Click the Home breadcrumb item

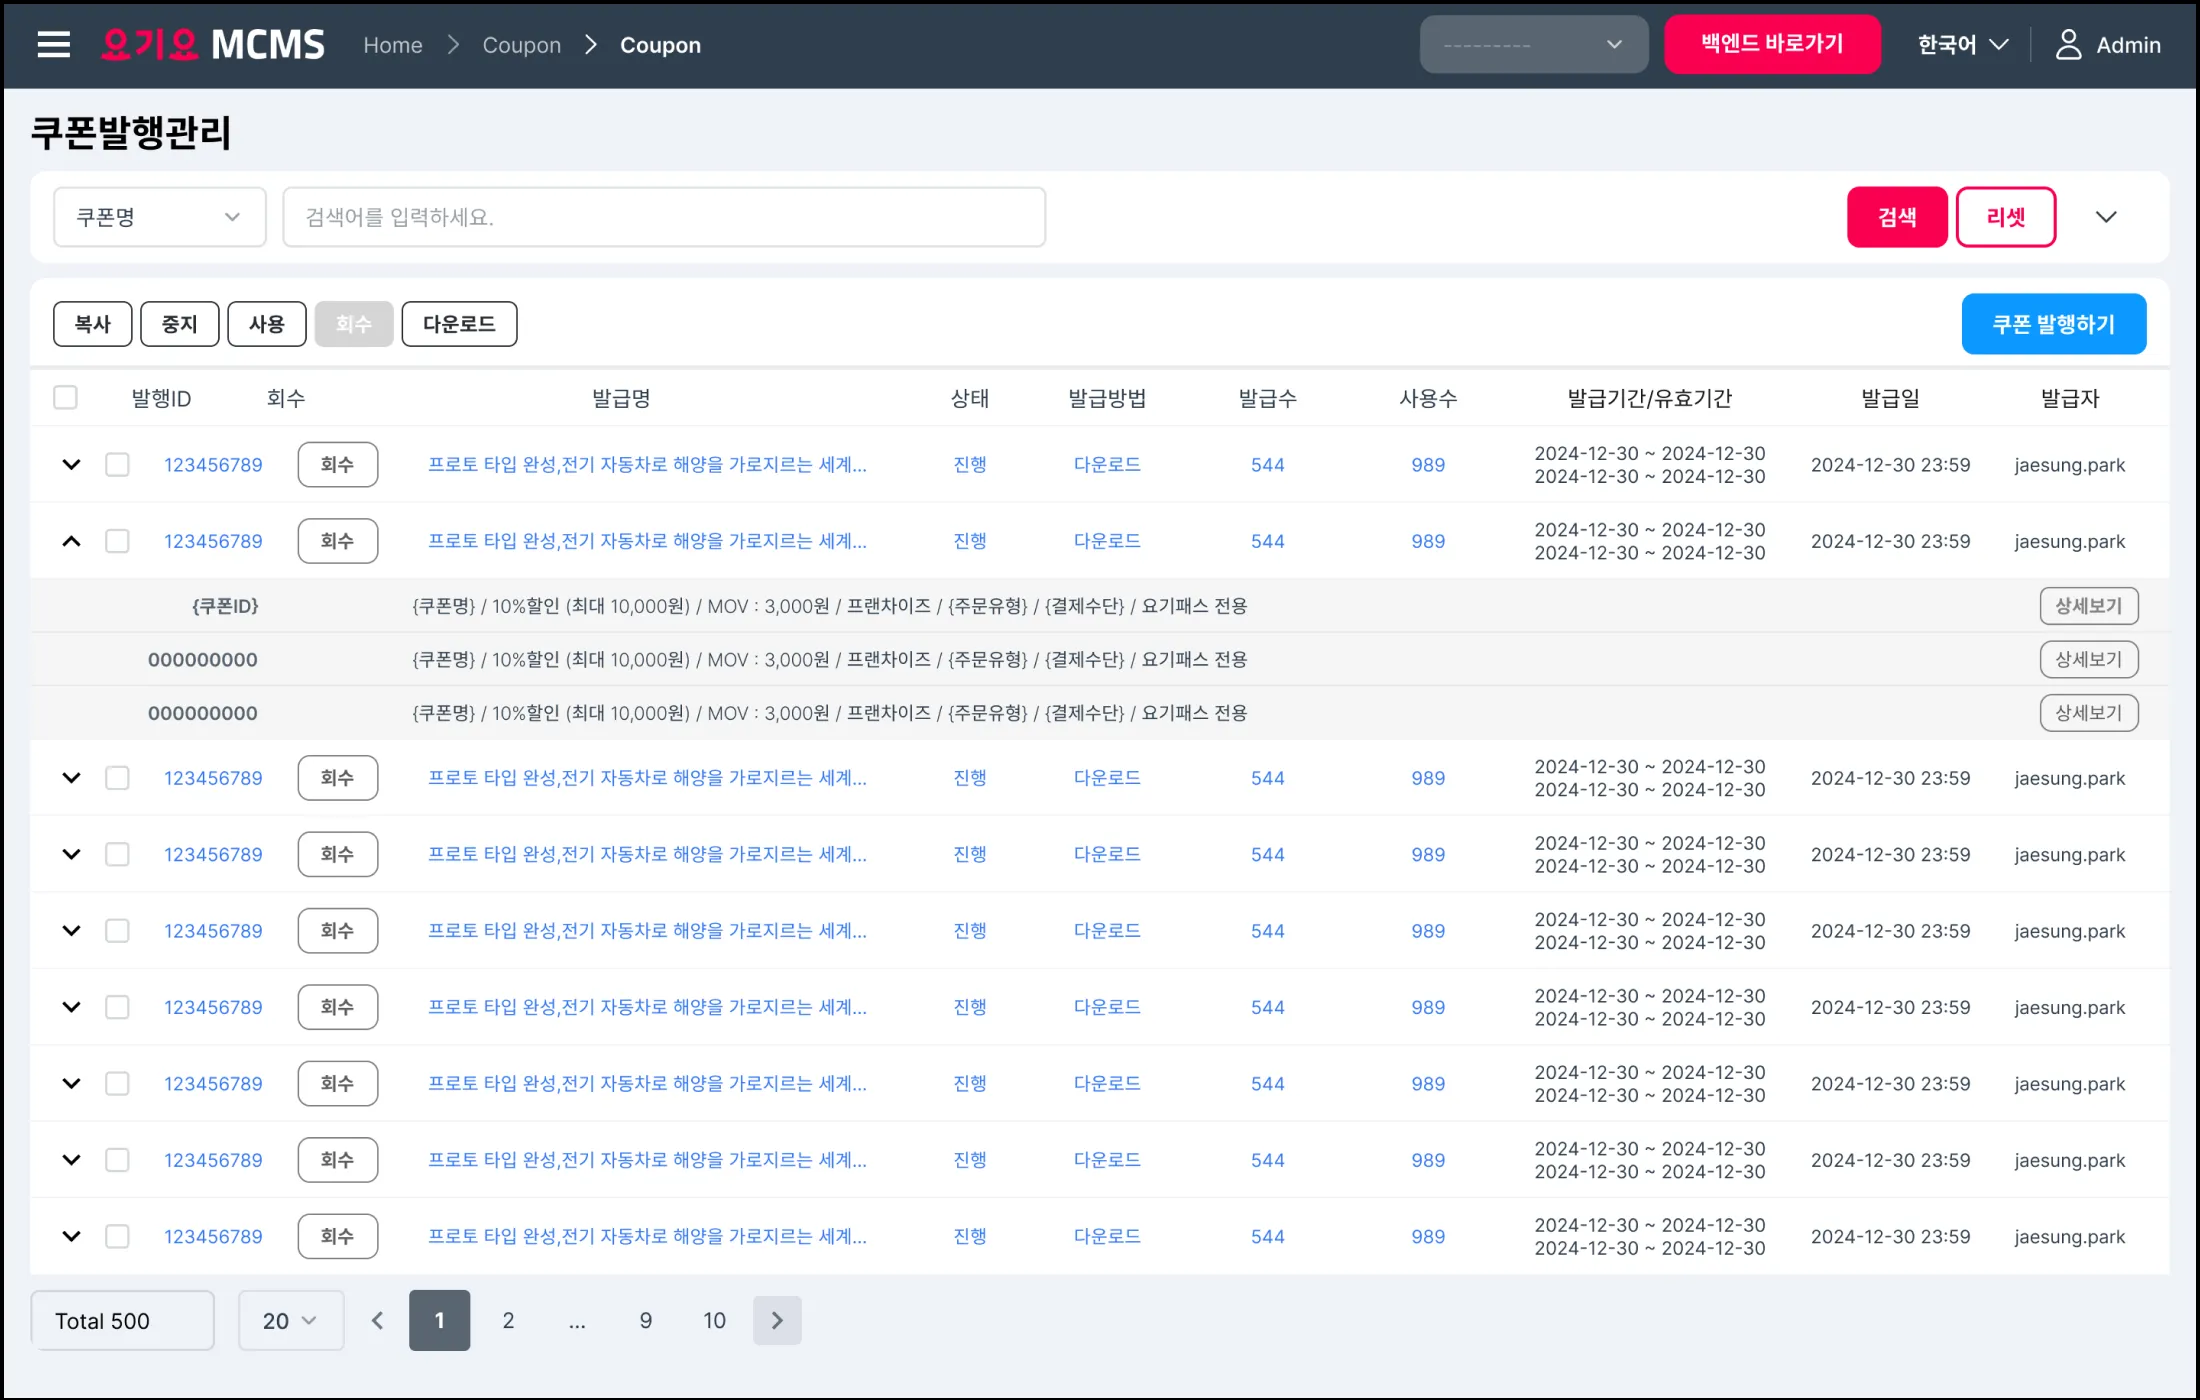[392, 45]
